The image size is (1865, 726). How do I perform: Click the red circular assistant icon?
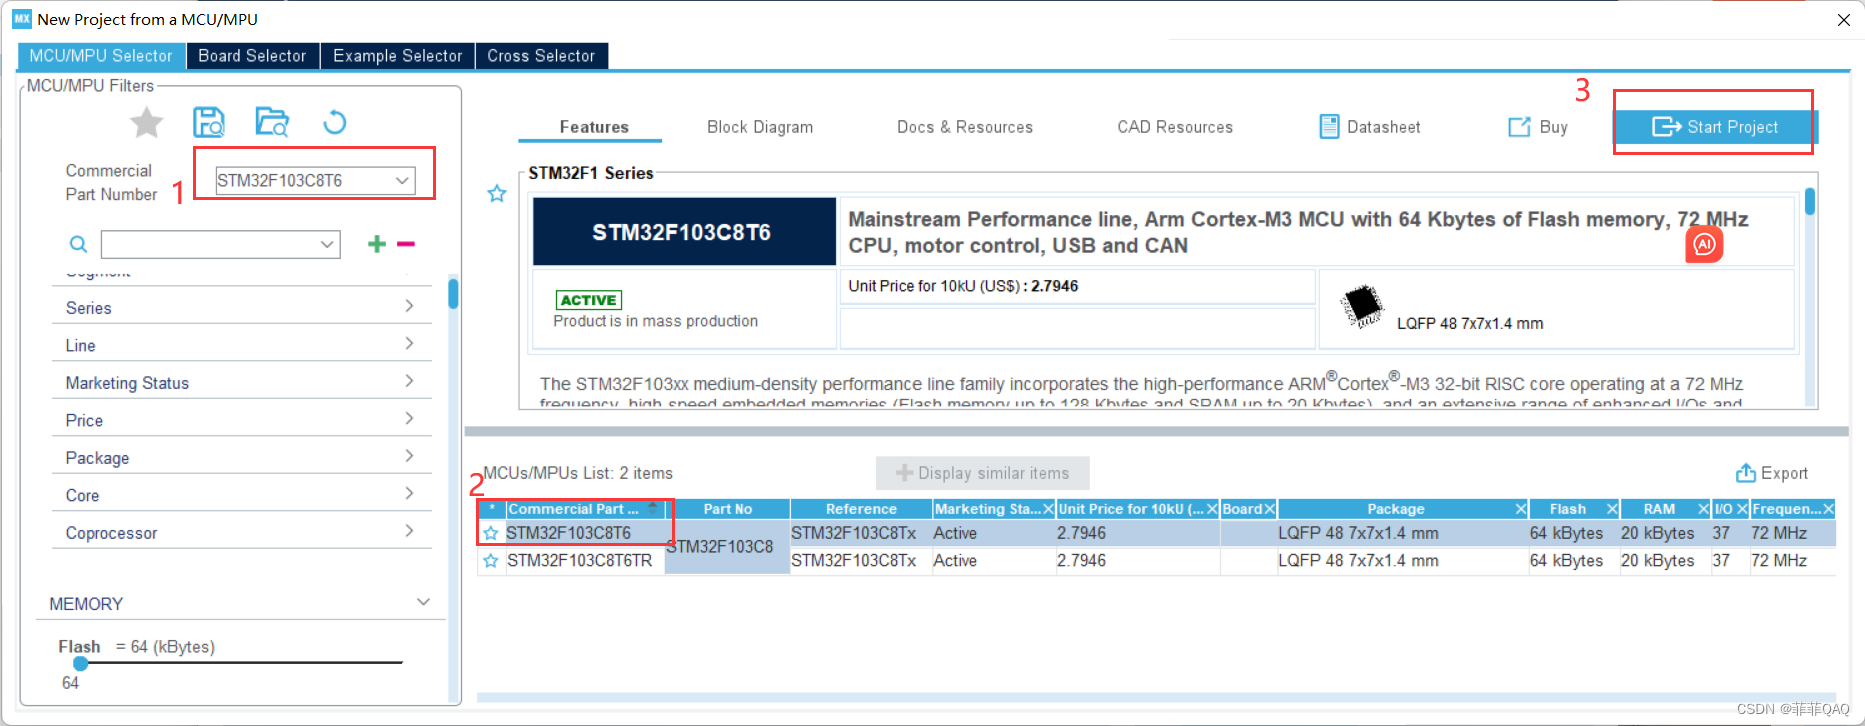(x=1704, y=244)
